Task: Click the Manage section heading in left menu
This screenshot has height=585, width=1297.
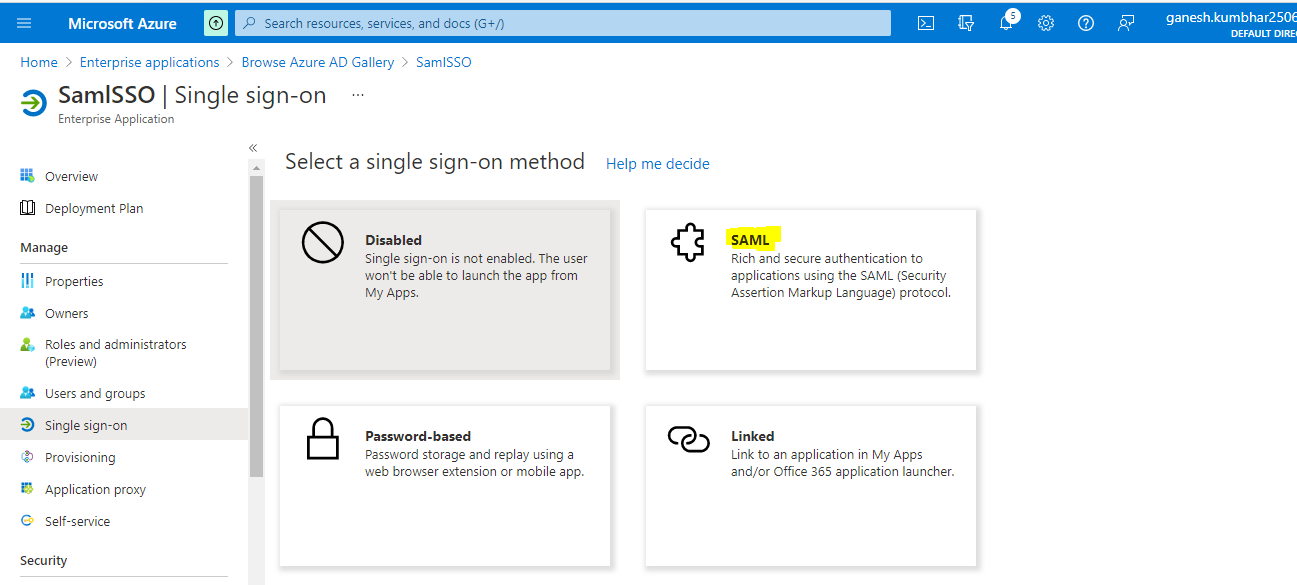Action: pyautogui.click(x=44, y=247)
